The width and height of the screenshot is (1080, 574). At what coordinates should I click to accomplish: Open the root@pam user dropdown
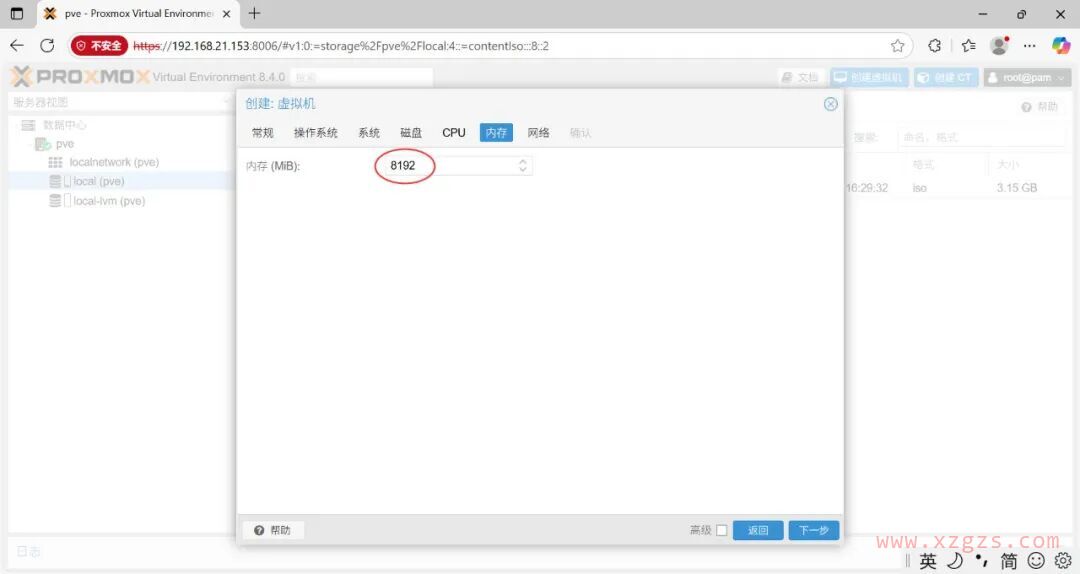(x=1027, y=77)
